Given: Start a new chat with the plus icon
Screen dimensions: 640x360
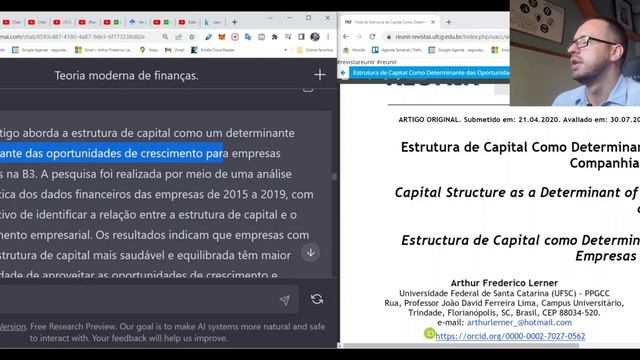Looking at the screenshot, I should [x=320, y=75].
